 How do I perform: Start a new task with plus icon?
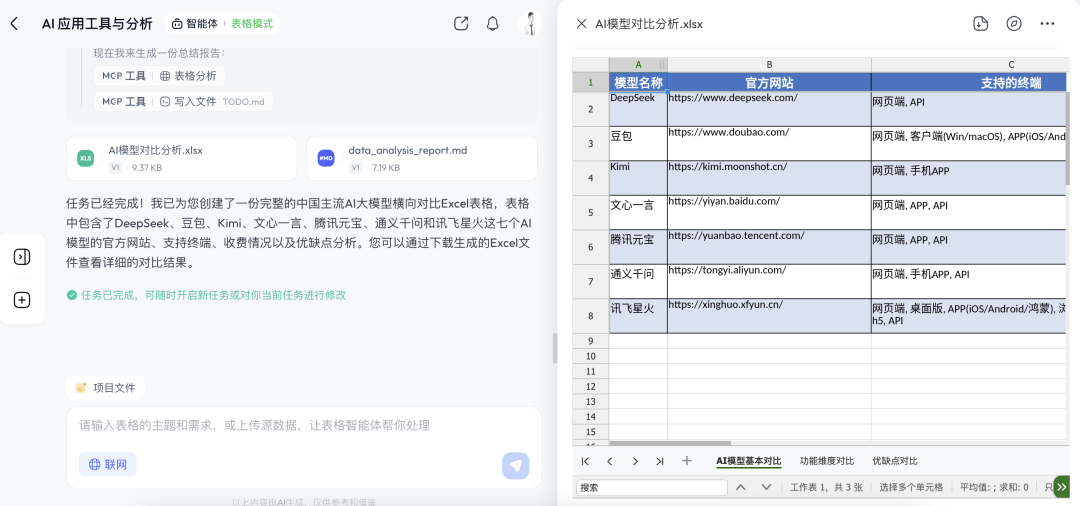(x=22, y=300)
